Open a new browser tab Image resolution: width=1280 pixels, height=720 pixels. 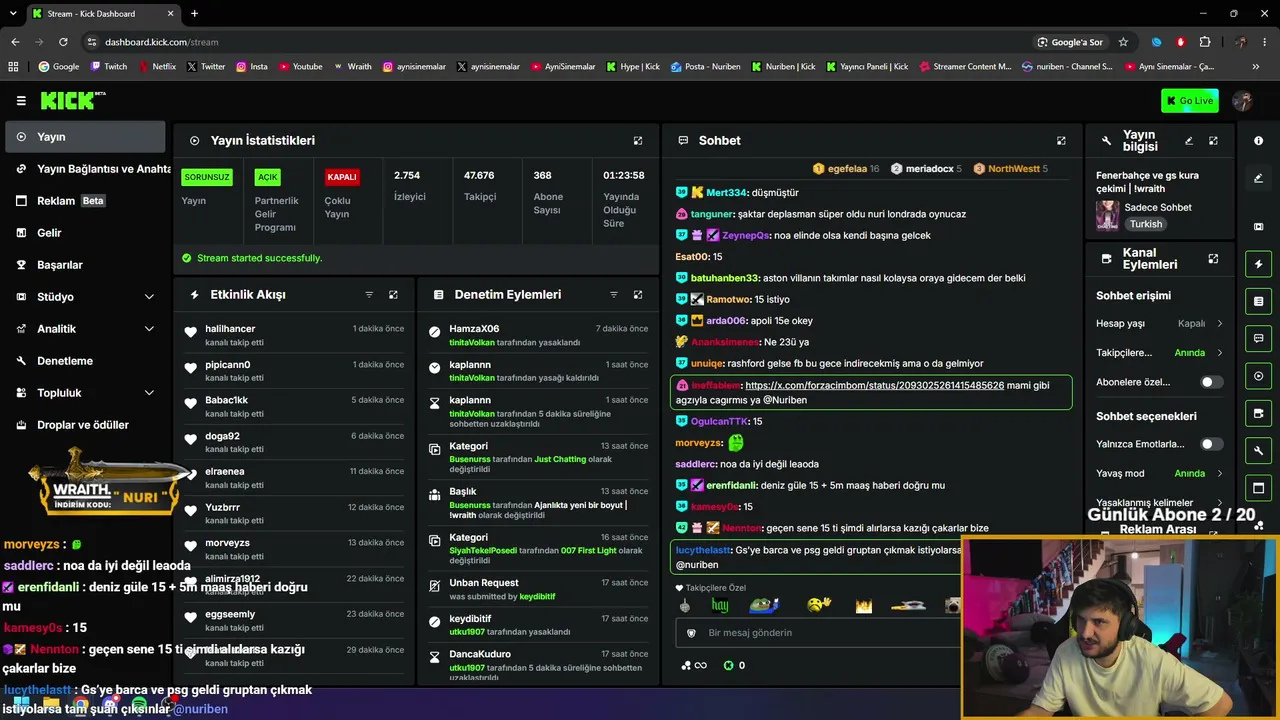click(x=194, y=14)
